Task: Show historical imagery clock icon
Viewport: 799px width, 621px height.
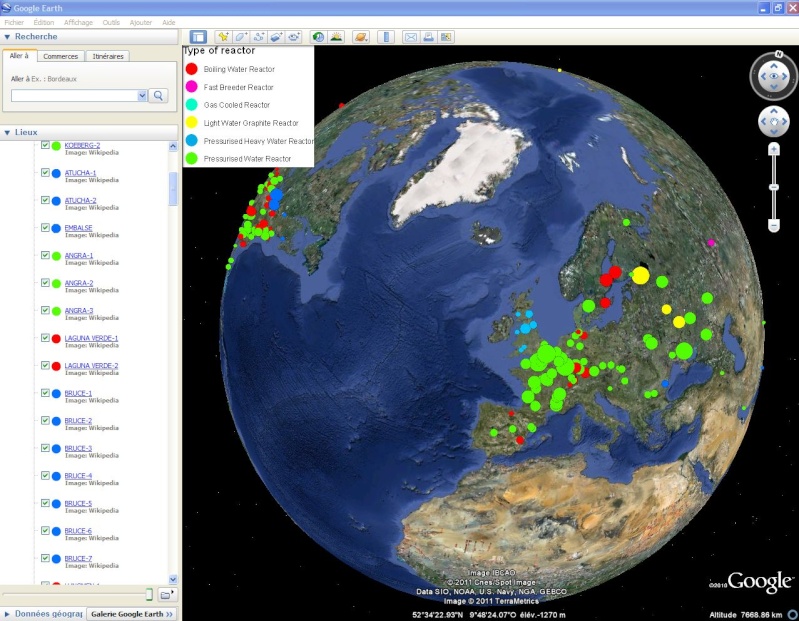Action: click(318, 37)
